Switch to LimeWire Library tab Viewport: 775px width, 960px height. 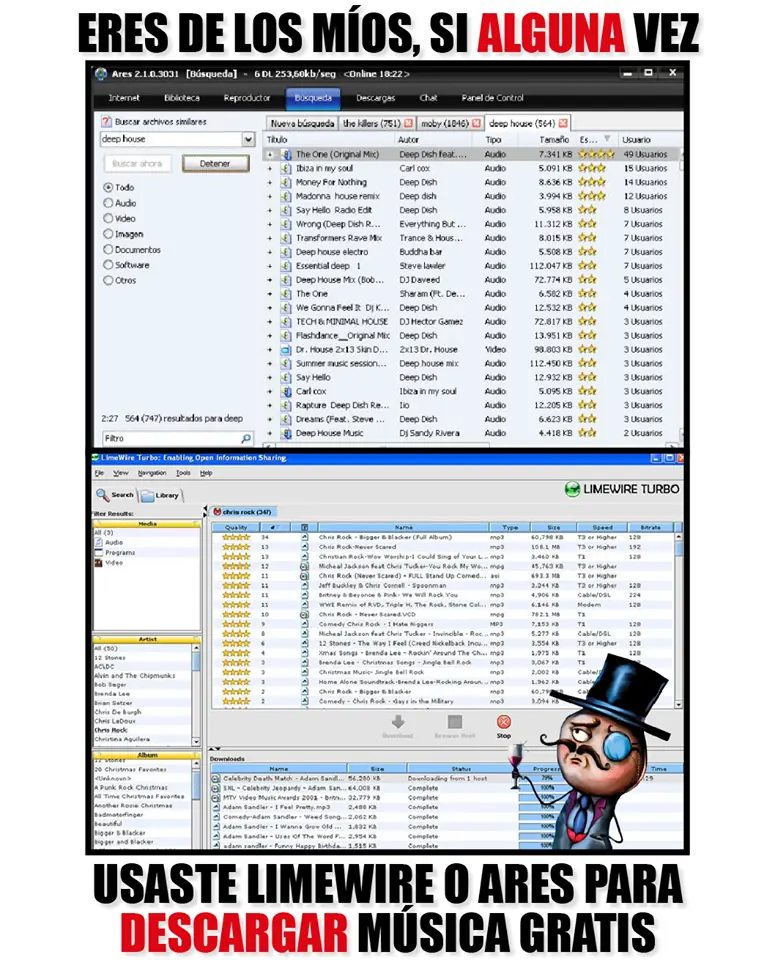(160, 495)
